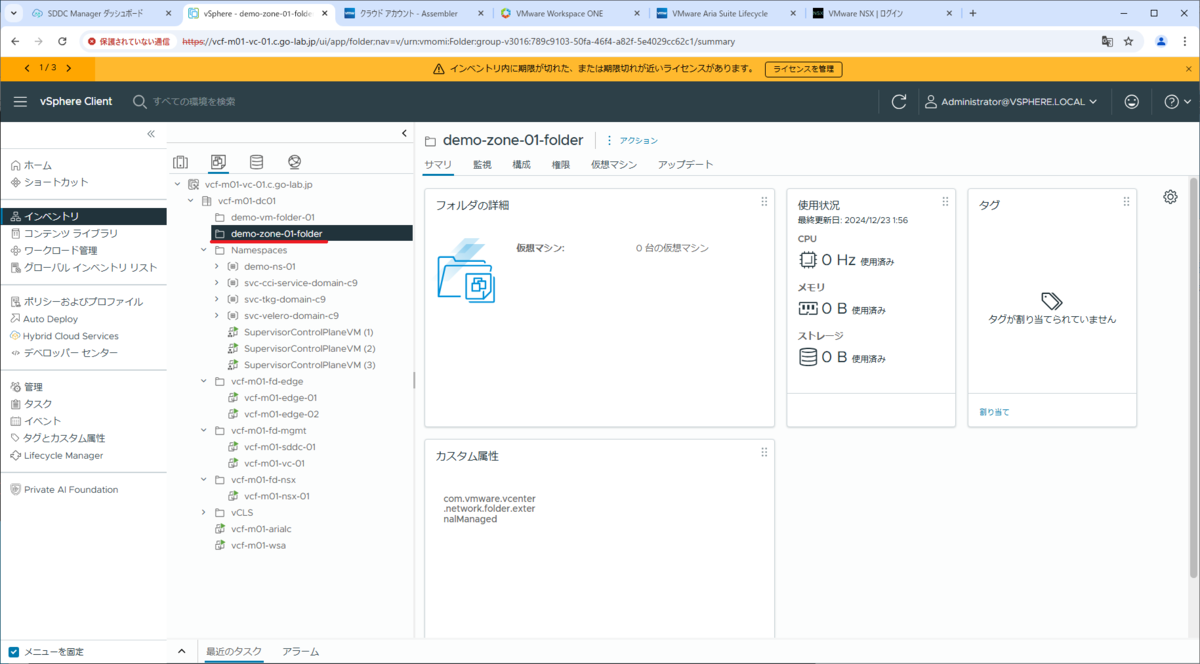Viewport: 1200px width, 664px height.
Task: Collapse the vcf-m01-vc-01.c.go-lab.jp tree node
Action: coord(178,184)
